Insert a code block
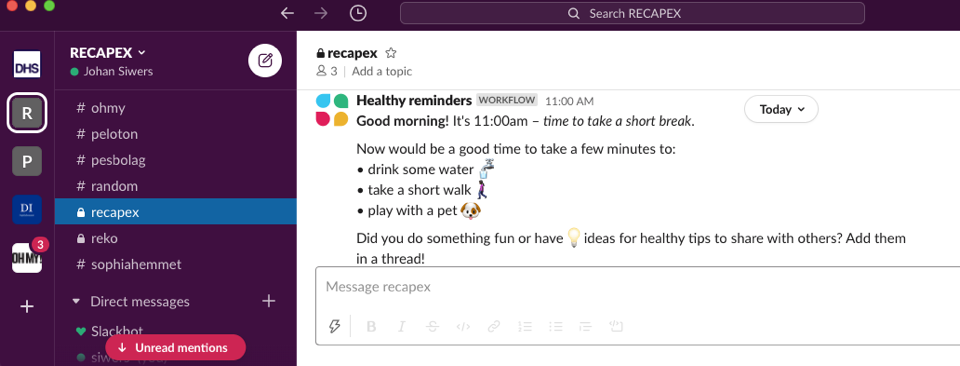Screen dimensions: 960x366 [617, 326]
